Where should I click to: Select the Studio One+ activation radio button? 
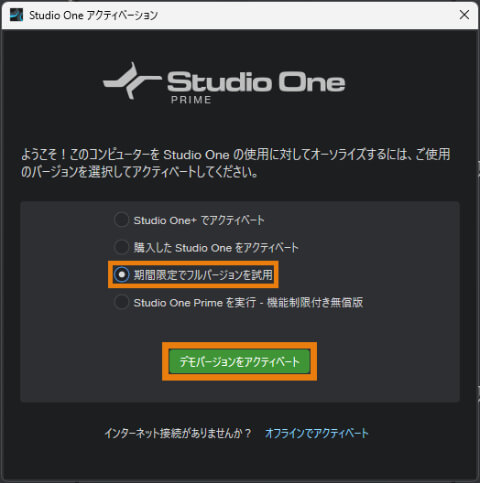click(x=121, y=220)
